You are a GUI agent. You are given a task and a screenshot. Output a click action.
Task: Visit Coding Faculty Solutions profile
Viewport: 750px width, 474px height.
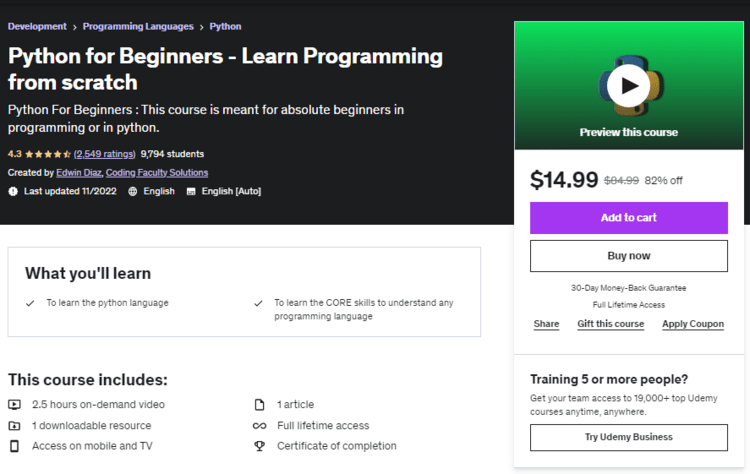tap(157, 173)
